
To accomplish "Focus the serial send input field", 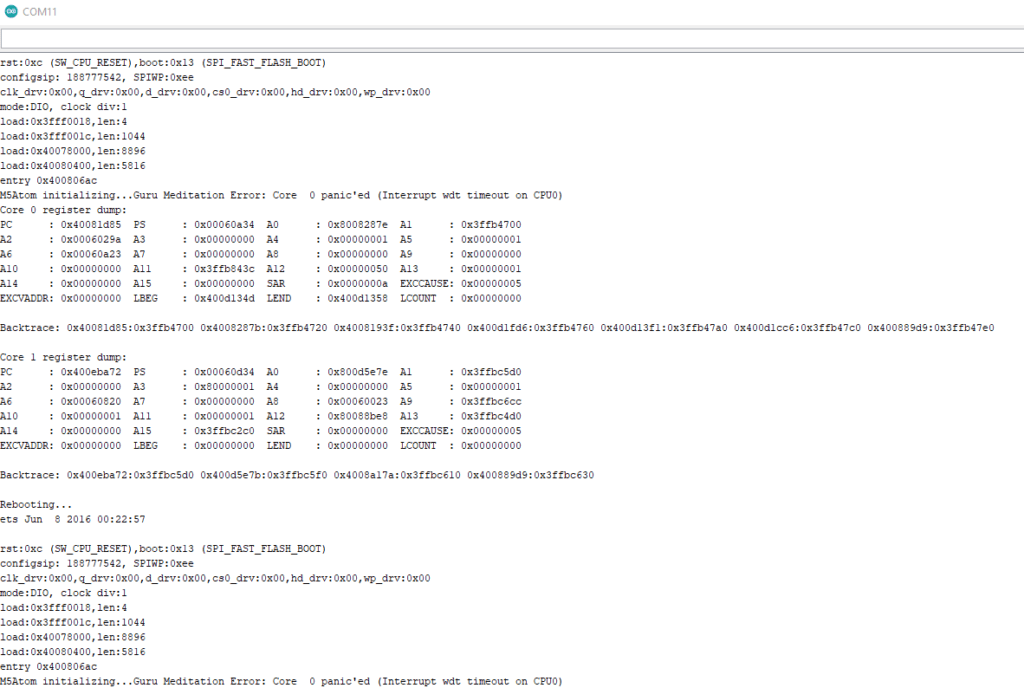I will (510, 38).
